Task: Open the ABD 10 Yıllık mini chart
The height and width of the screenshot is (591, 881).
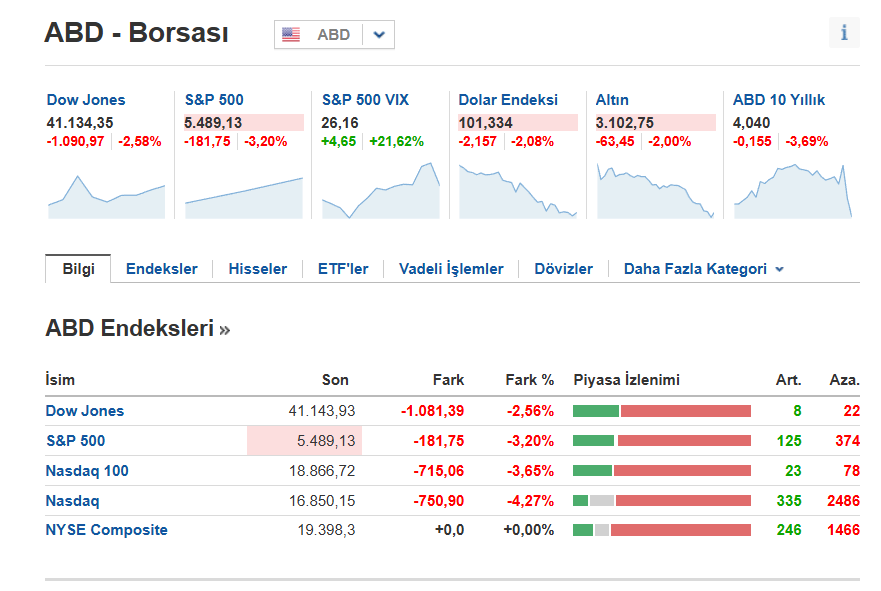Action: point(792,190)
